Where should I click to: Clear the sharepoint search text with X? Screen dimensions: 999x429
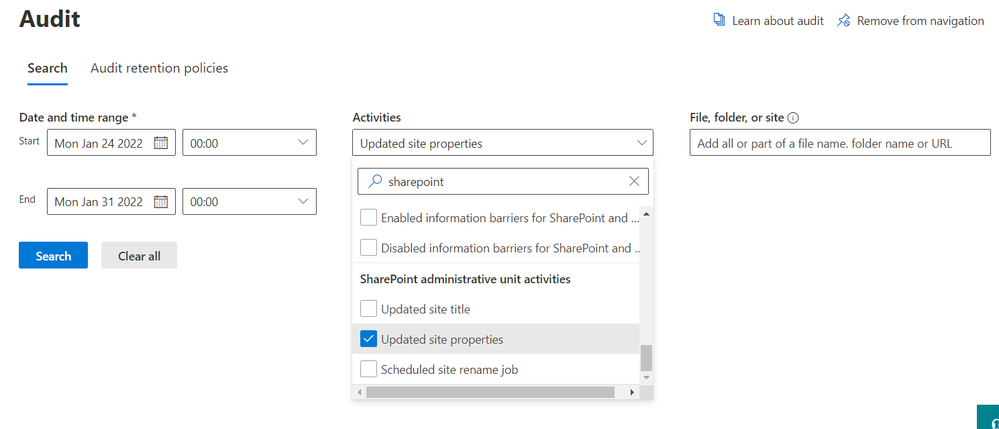(x=634, y=182)
